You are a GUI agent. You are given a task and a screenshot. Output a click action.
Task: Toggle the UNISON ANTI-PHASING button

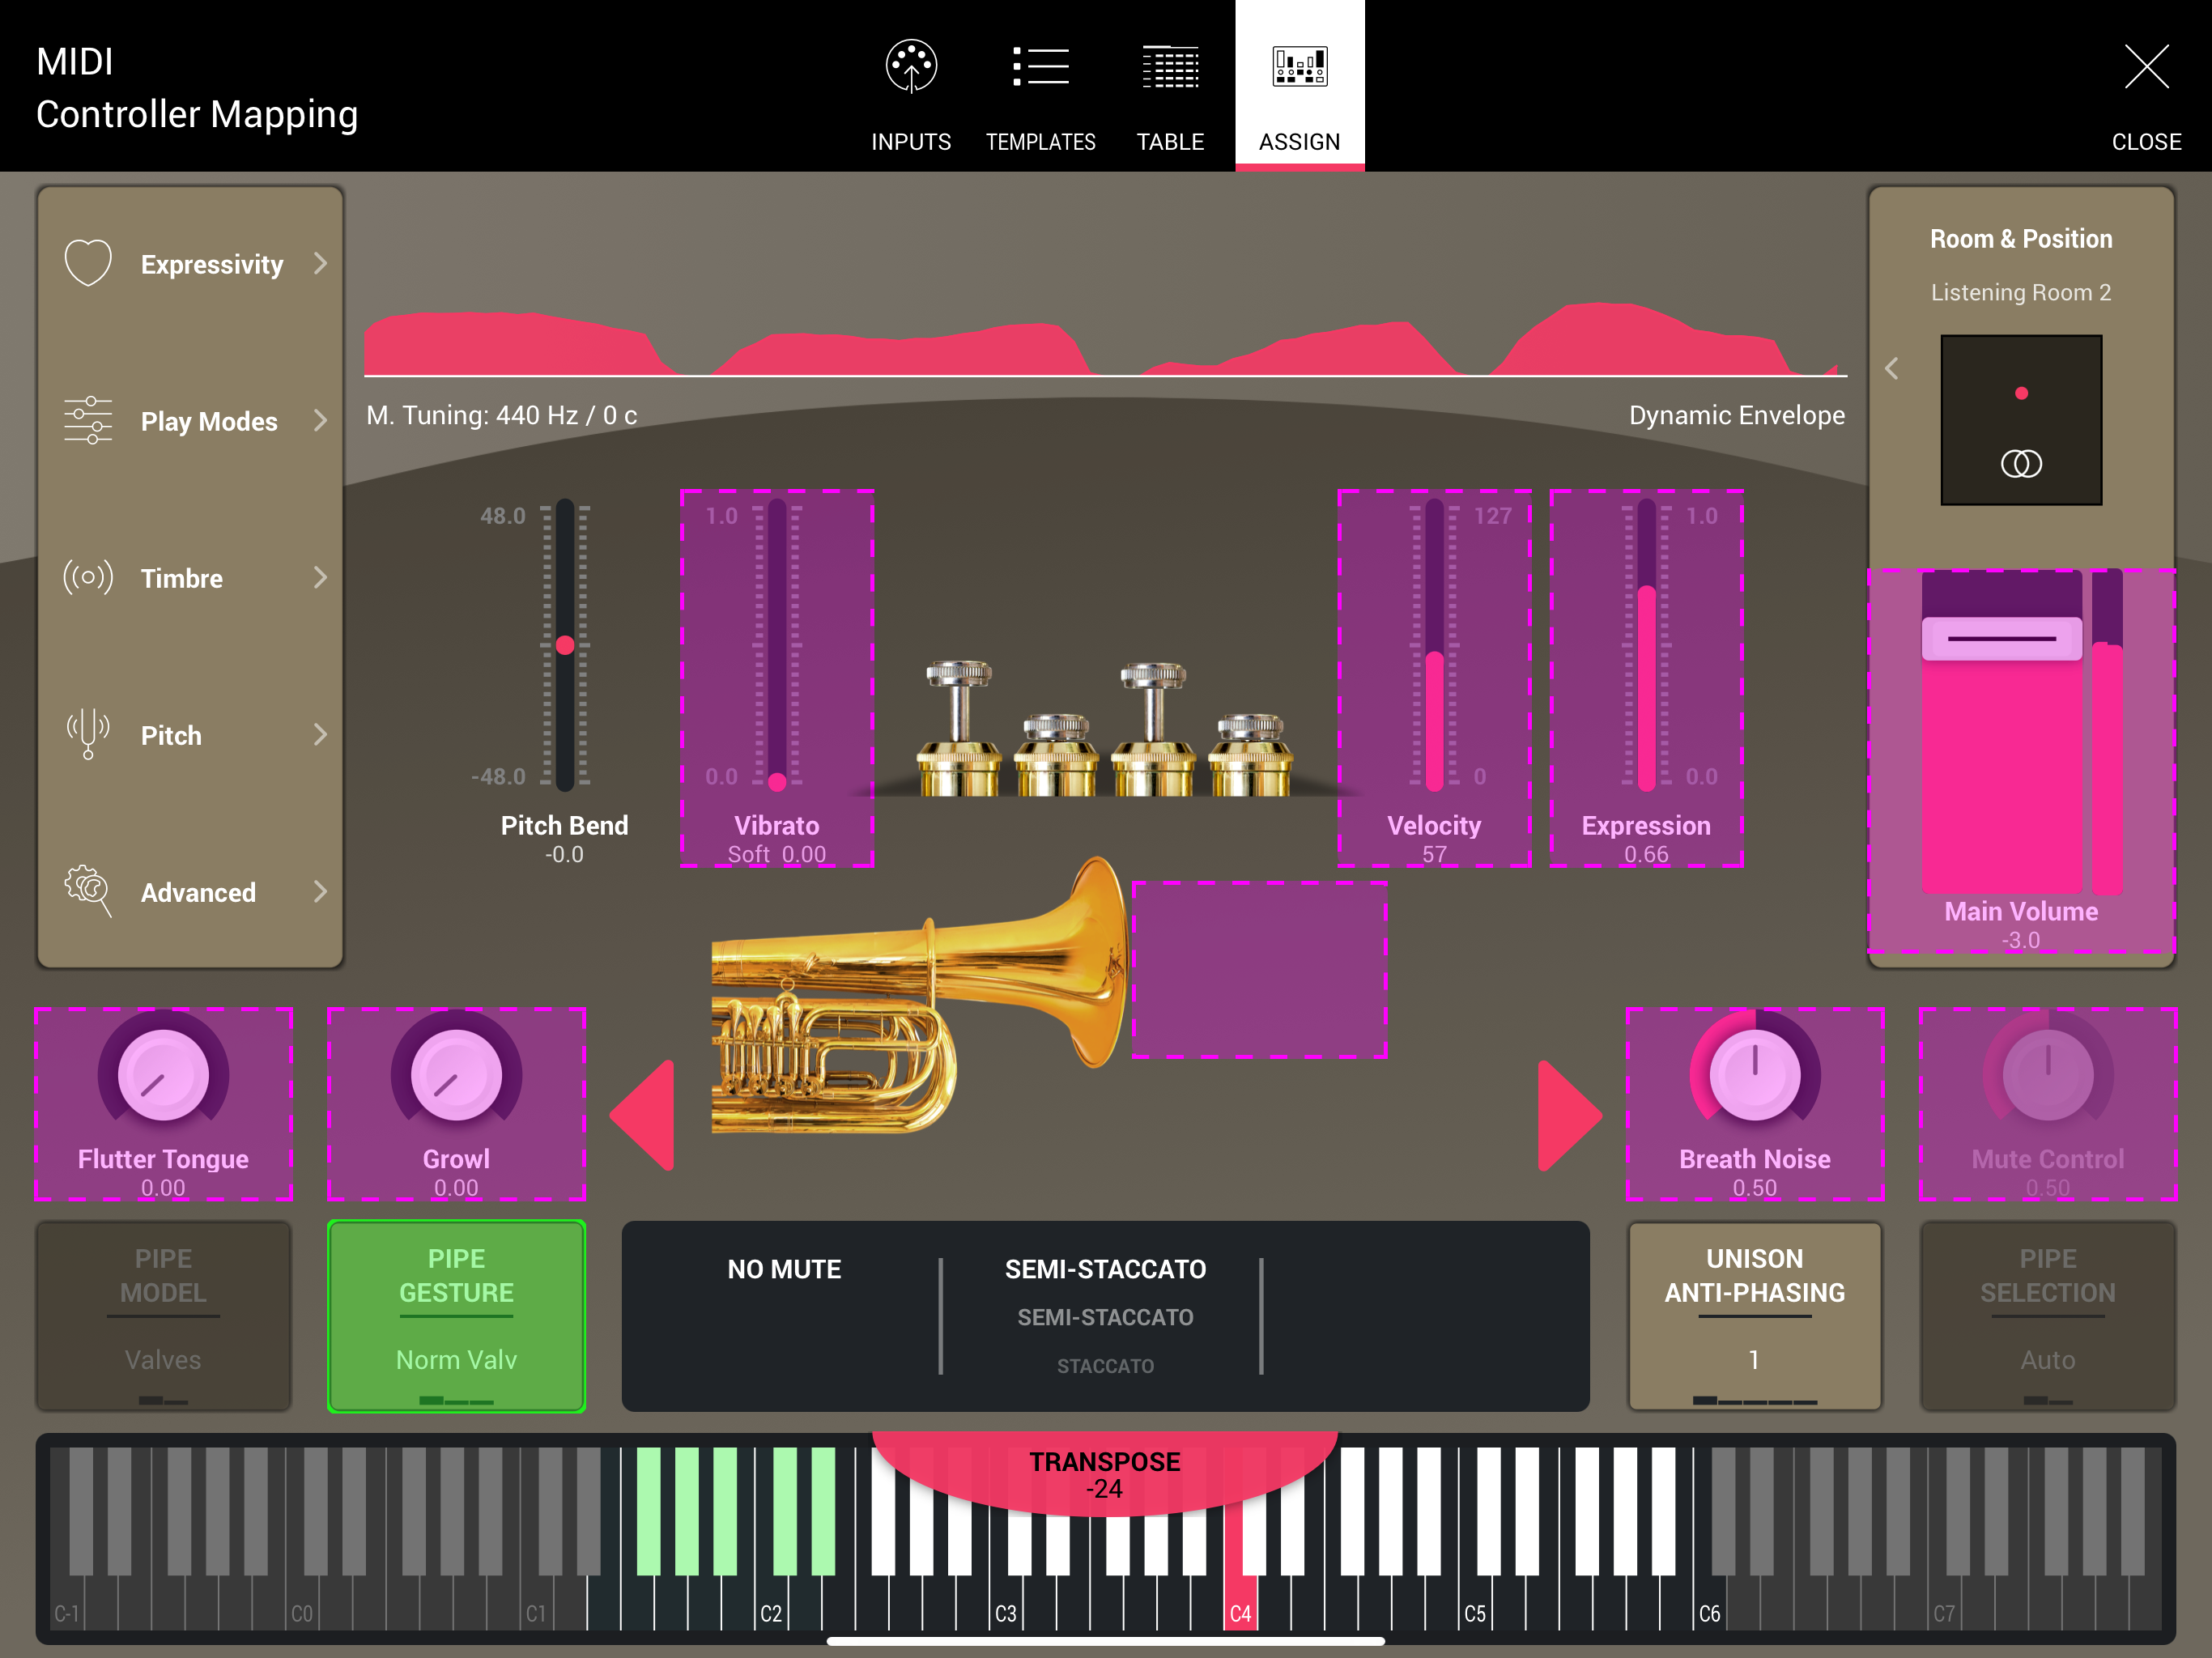pos(1755,1315)
